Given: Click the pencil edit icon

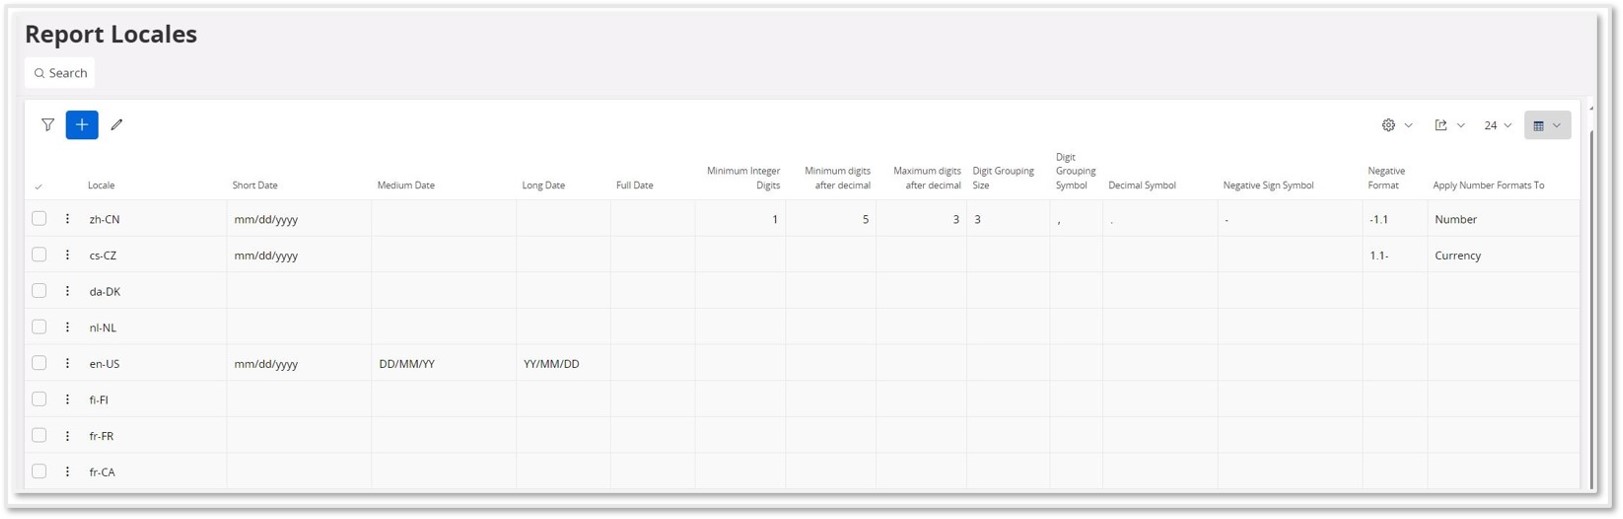Looking at the screenshot, I should point(117,125).
